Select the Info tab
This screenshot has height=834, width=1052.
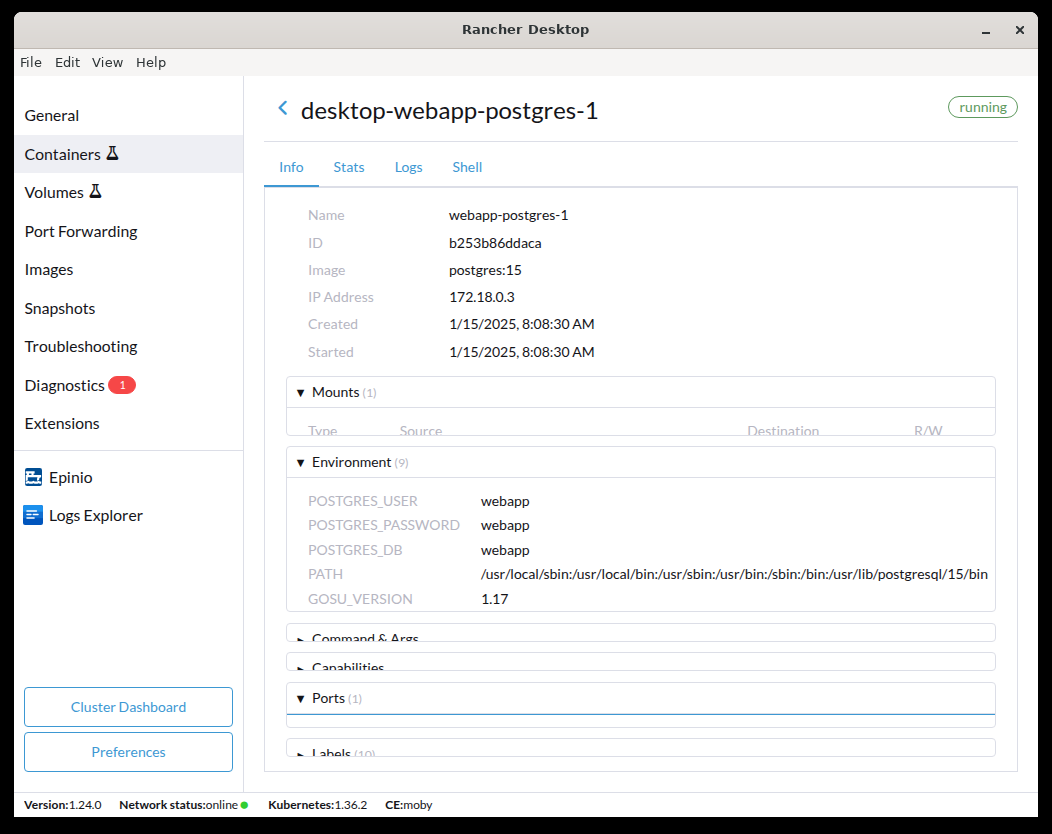pyautogui.click(x=291, y=167)
